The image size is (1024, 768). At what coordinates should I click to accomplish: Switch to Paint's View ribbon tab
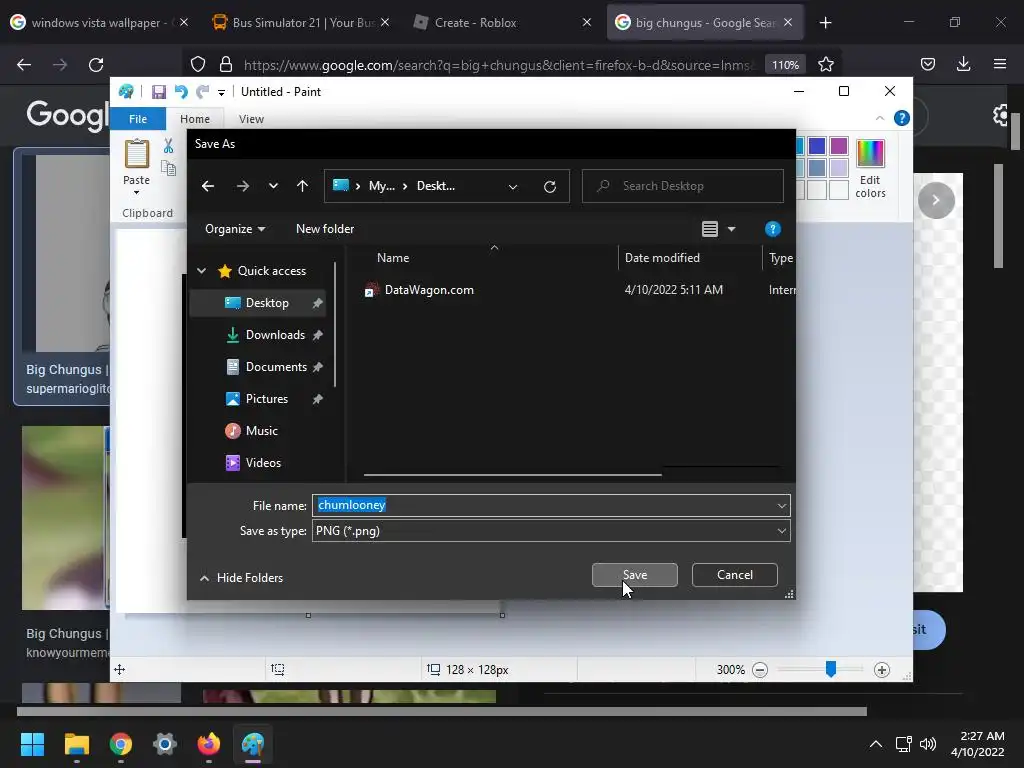point(251,119)
